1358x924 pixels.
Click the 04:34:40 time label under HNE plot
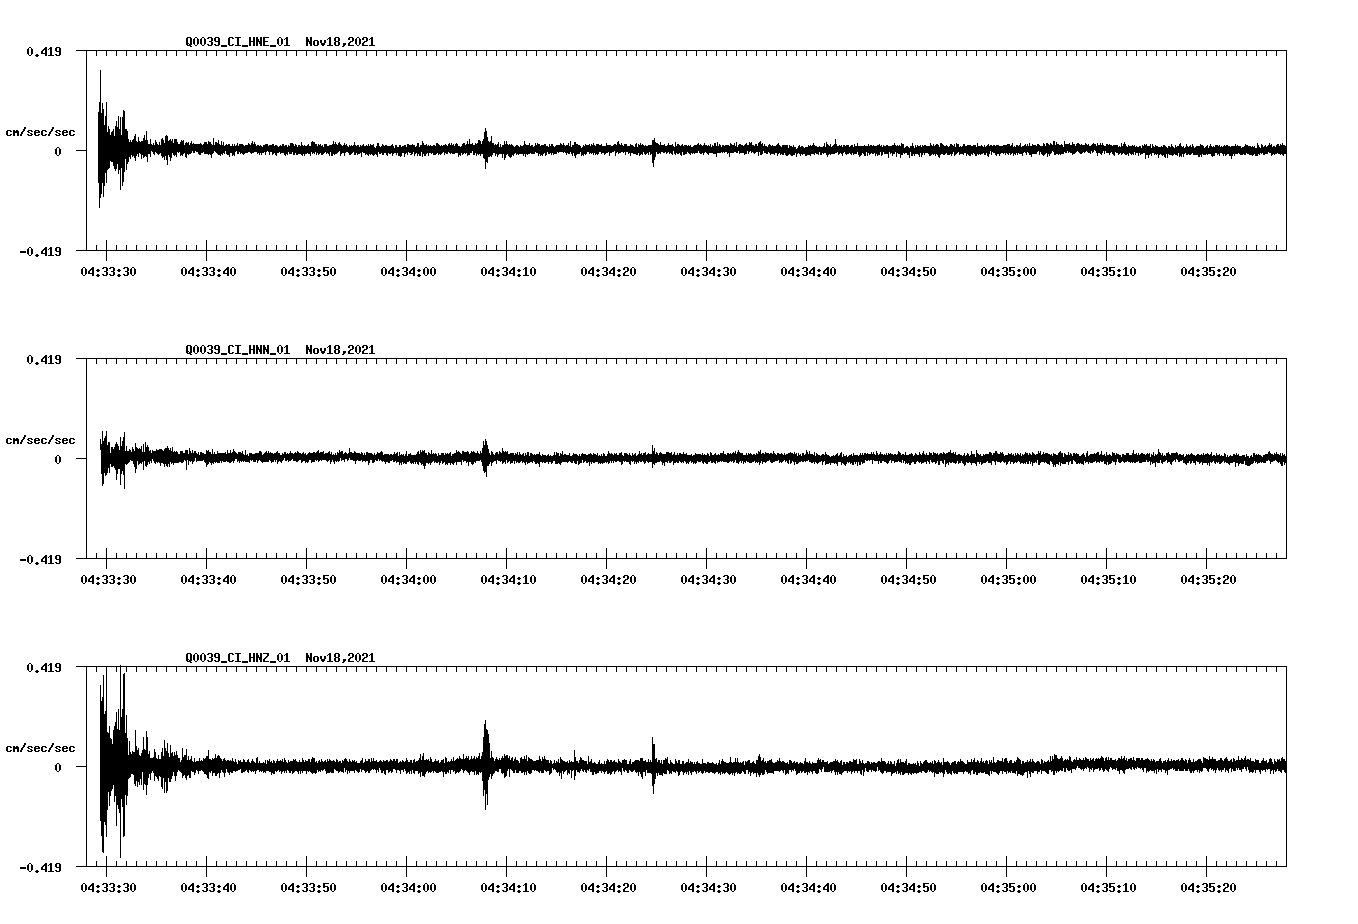click(x=808, y=272)
